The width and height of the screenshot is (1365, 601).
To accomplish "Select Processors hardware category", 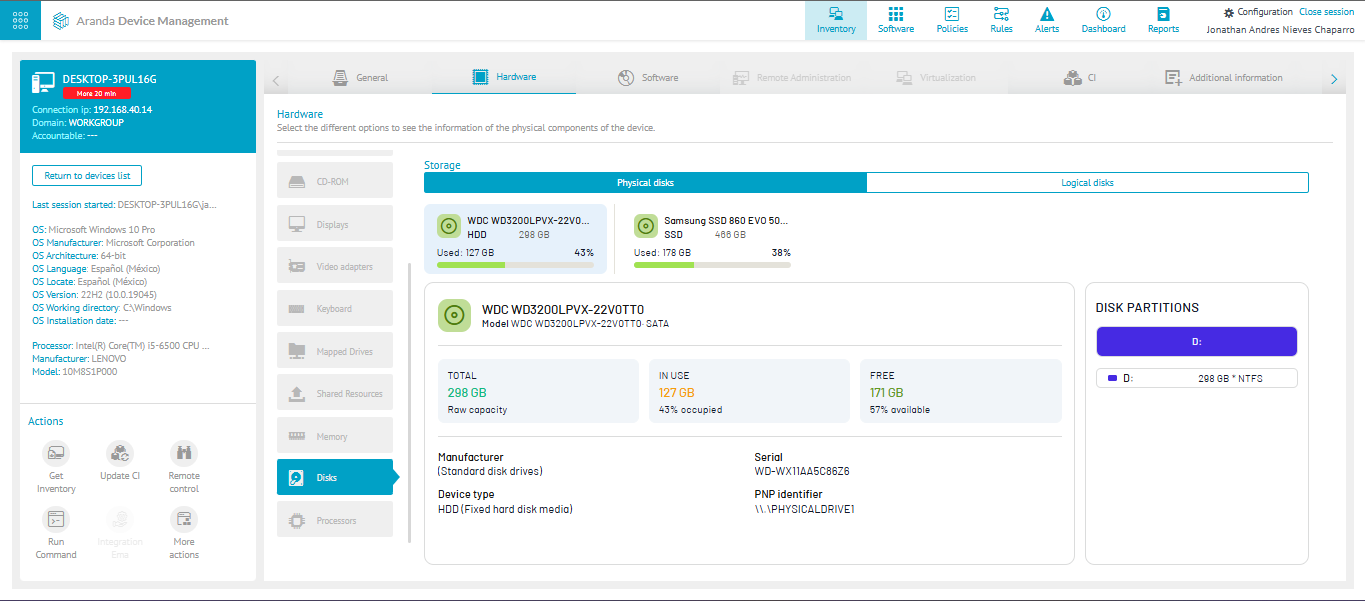I will coord(335,520).
